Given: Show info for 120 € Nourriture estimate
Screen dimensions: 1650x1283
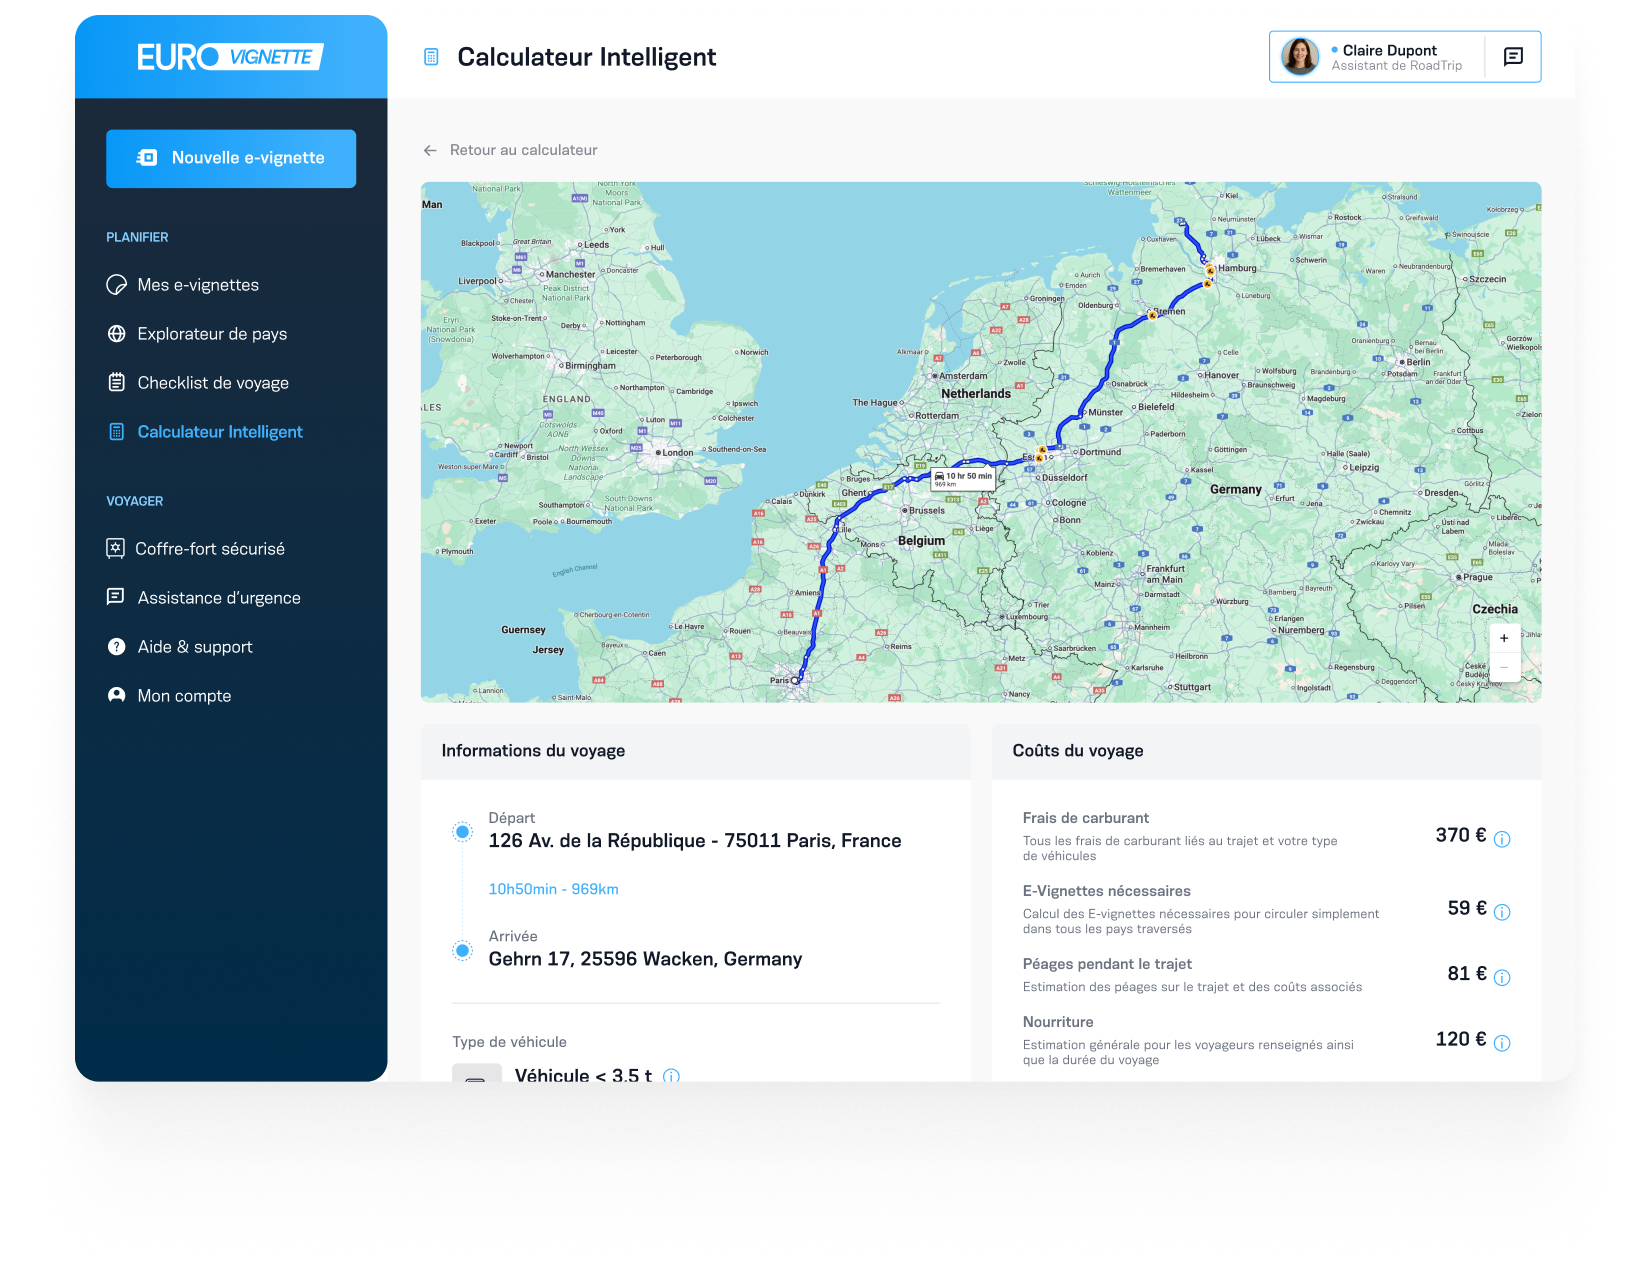Looking at the screenshot, I should point(1502,1043).
